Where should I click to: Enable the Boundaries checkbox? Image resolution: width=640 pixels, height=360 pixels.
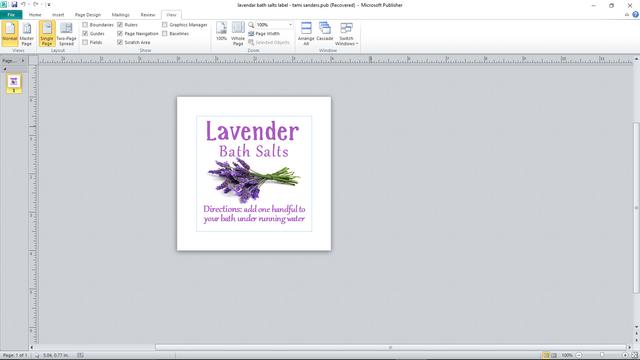(85, 25)
